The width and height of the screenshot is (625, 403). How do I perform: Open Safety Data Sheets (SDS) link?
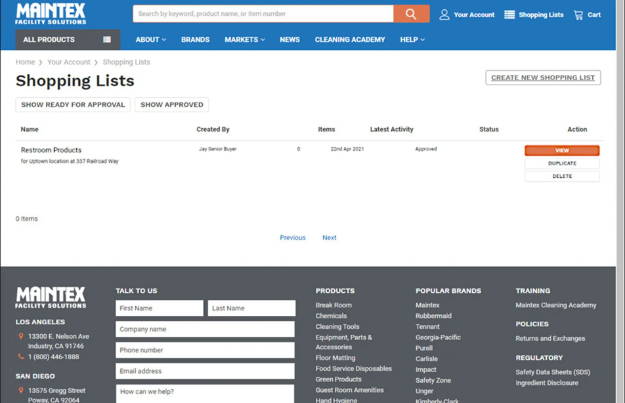click(x=552, y=372)
